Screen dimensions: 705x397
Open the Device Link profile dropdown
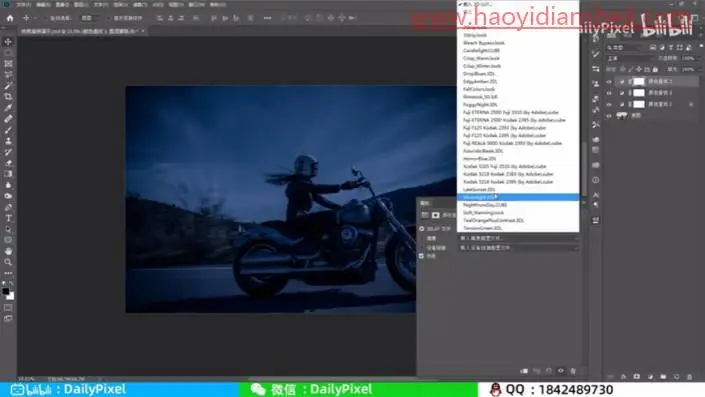click(518, 248)
